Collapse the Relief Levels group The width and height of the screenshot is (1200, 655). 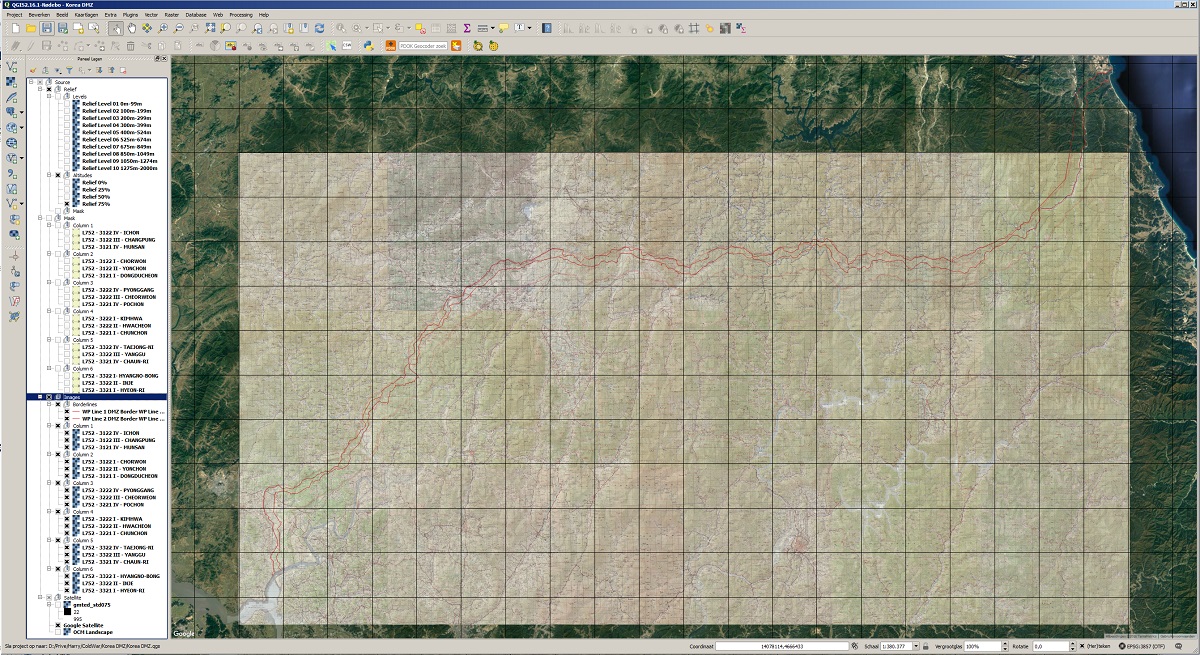(48, 96)
